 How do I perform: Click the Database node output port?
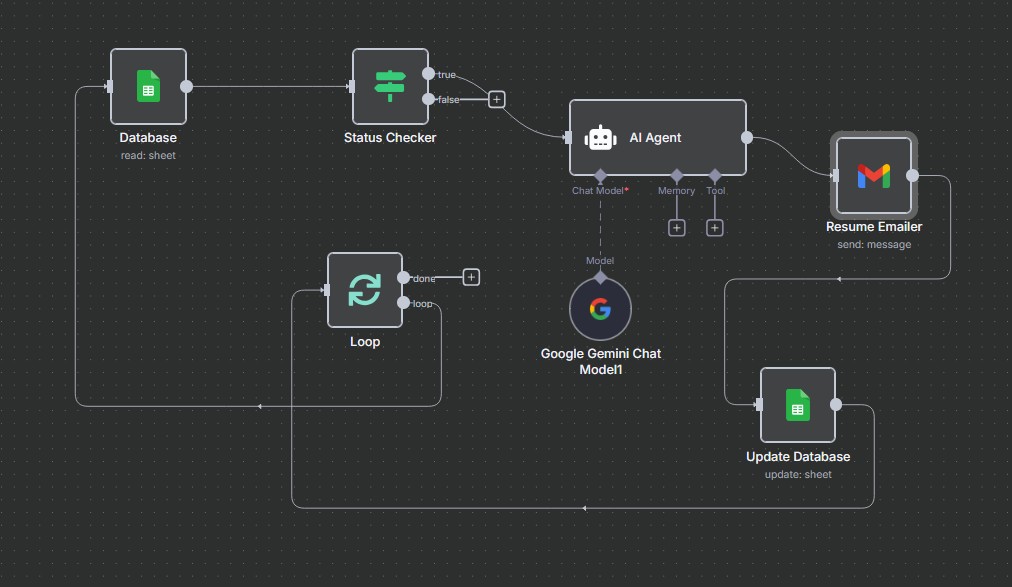click(x=186, y=86)
